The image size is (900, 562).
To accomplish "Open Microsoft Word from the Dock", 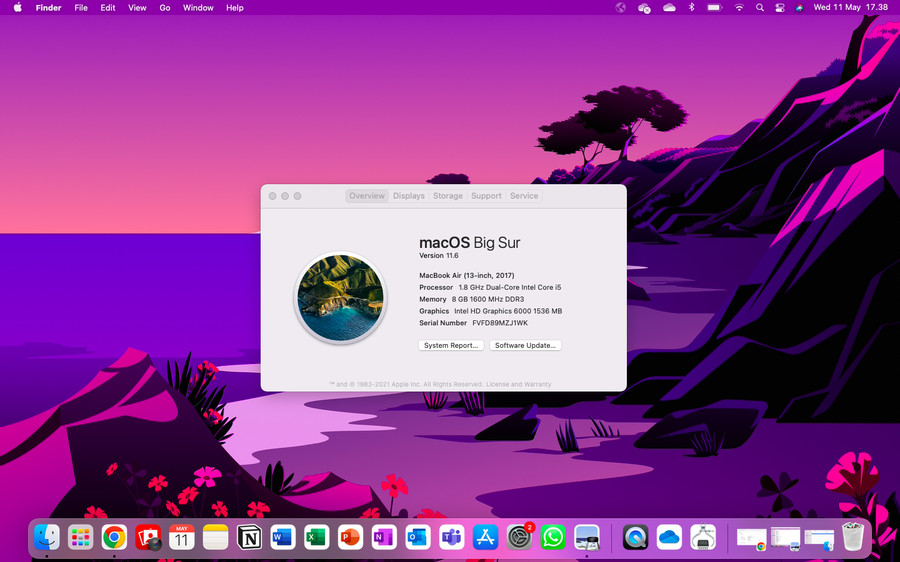I will (283, 538).
